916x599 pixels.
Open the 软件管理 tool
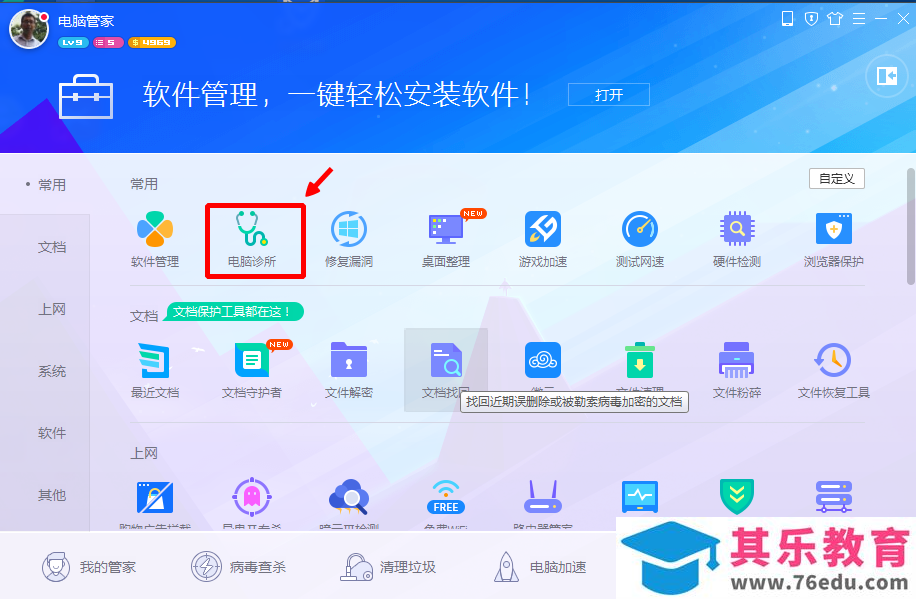155,240
